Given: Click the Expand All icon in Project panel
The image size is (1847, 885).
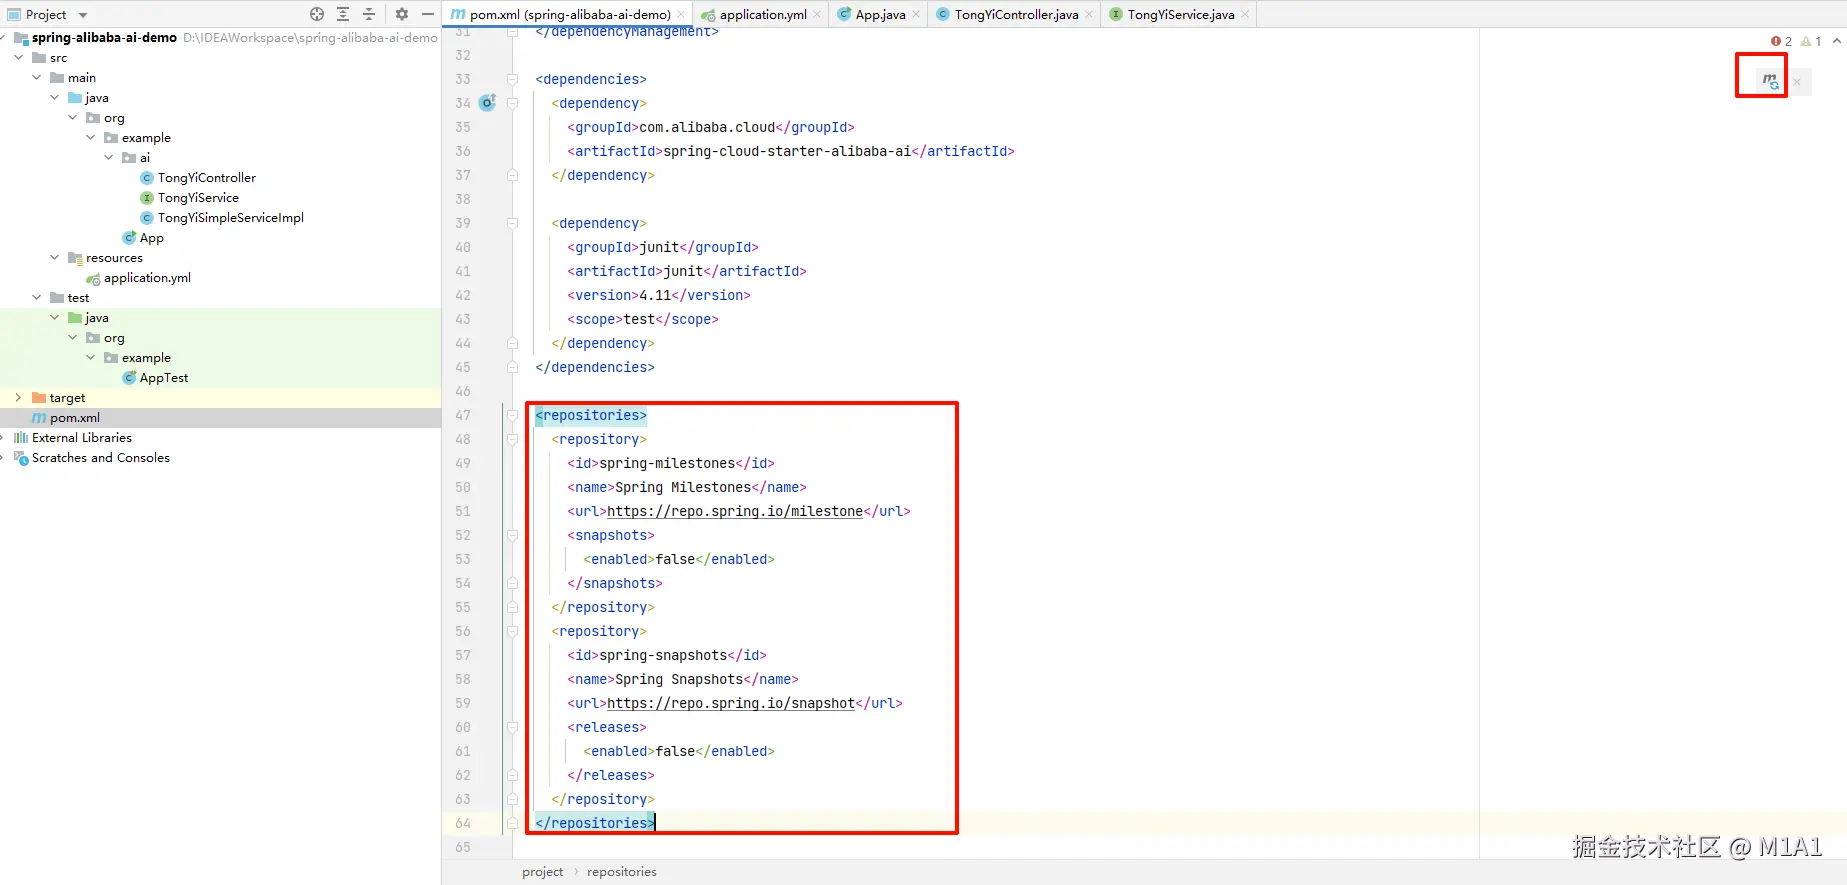Looking at the screenshot, I should point(343,14).
